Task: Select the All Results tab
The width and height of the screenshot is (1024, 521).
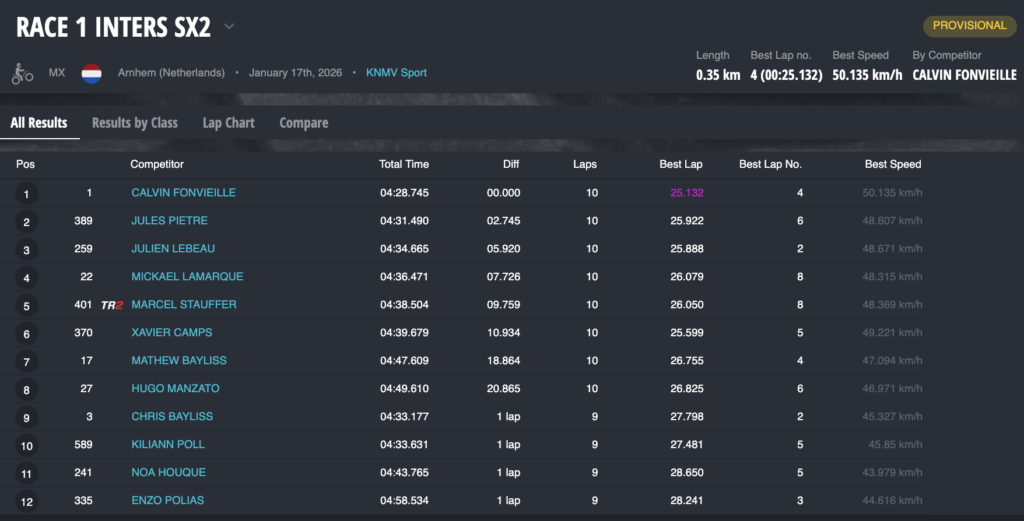Action: coord(39,123)
